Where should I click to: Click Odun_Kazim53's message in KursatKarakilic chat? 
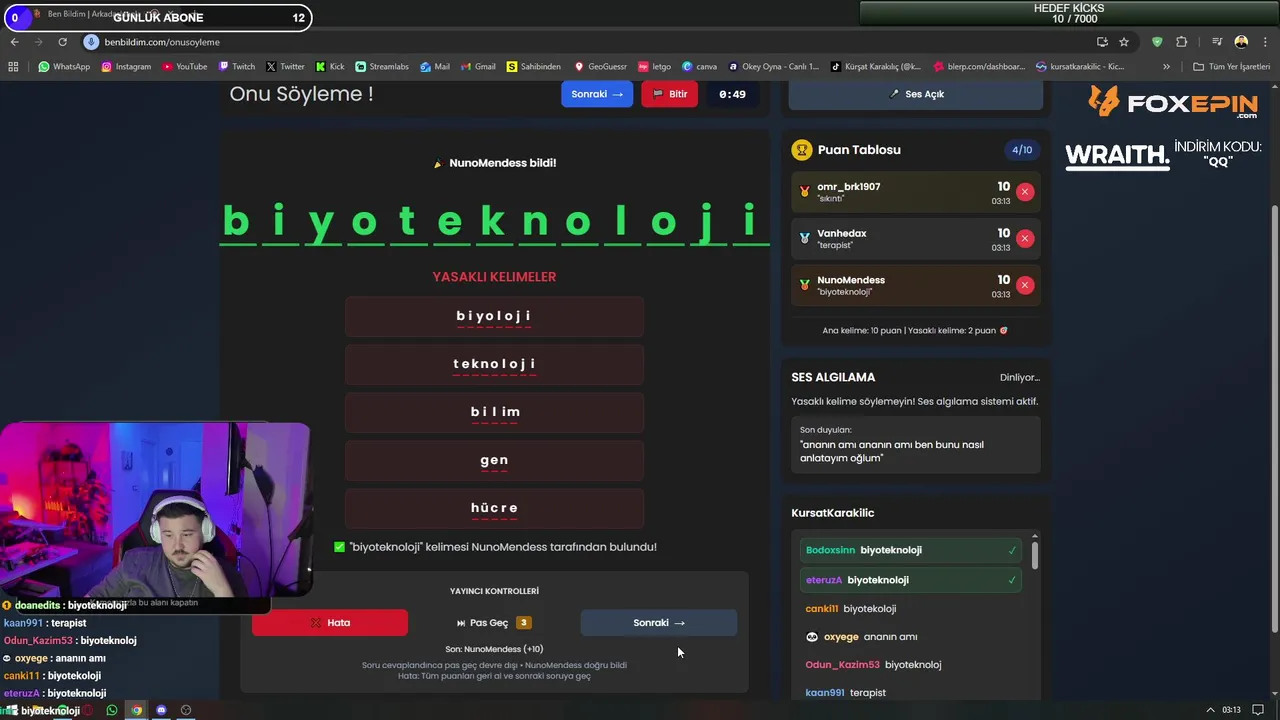pyautogui.click(x=873, y=665)
